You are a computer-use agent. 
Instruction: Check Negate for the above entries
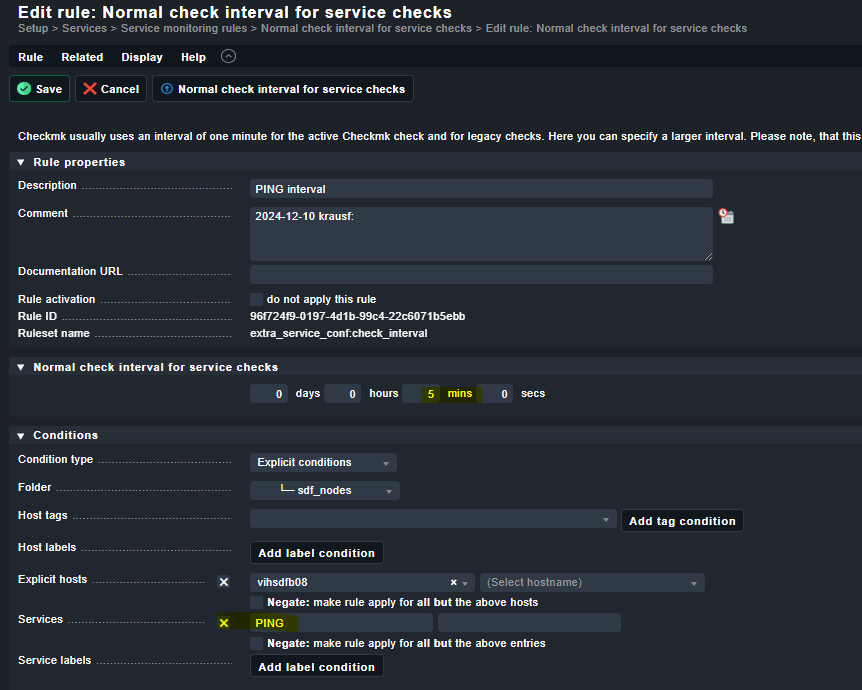(257, 644)
